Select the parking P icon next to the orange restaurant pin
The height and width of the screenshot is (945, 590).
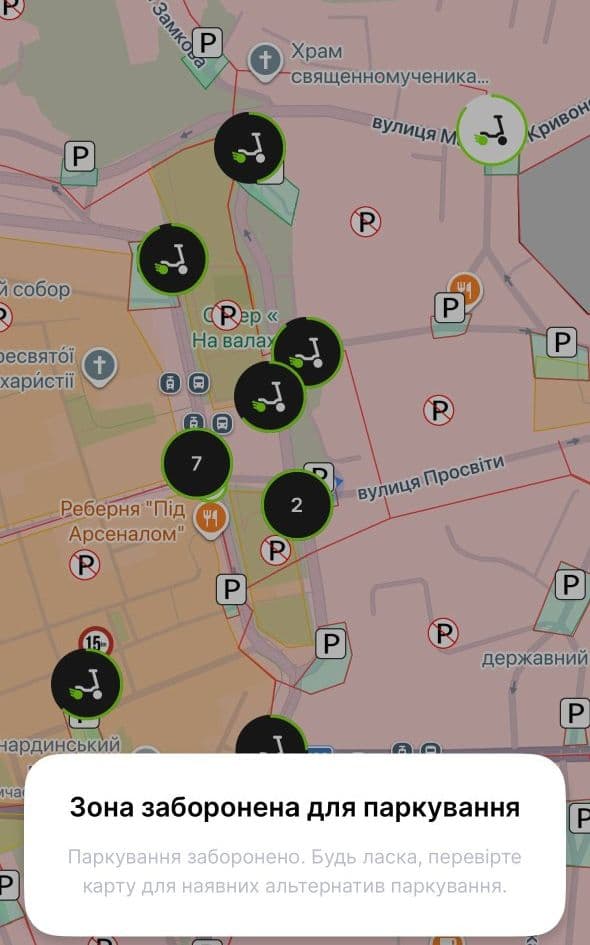[x=450, y=309]
